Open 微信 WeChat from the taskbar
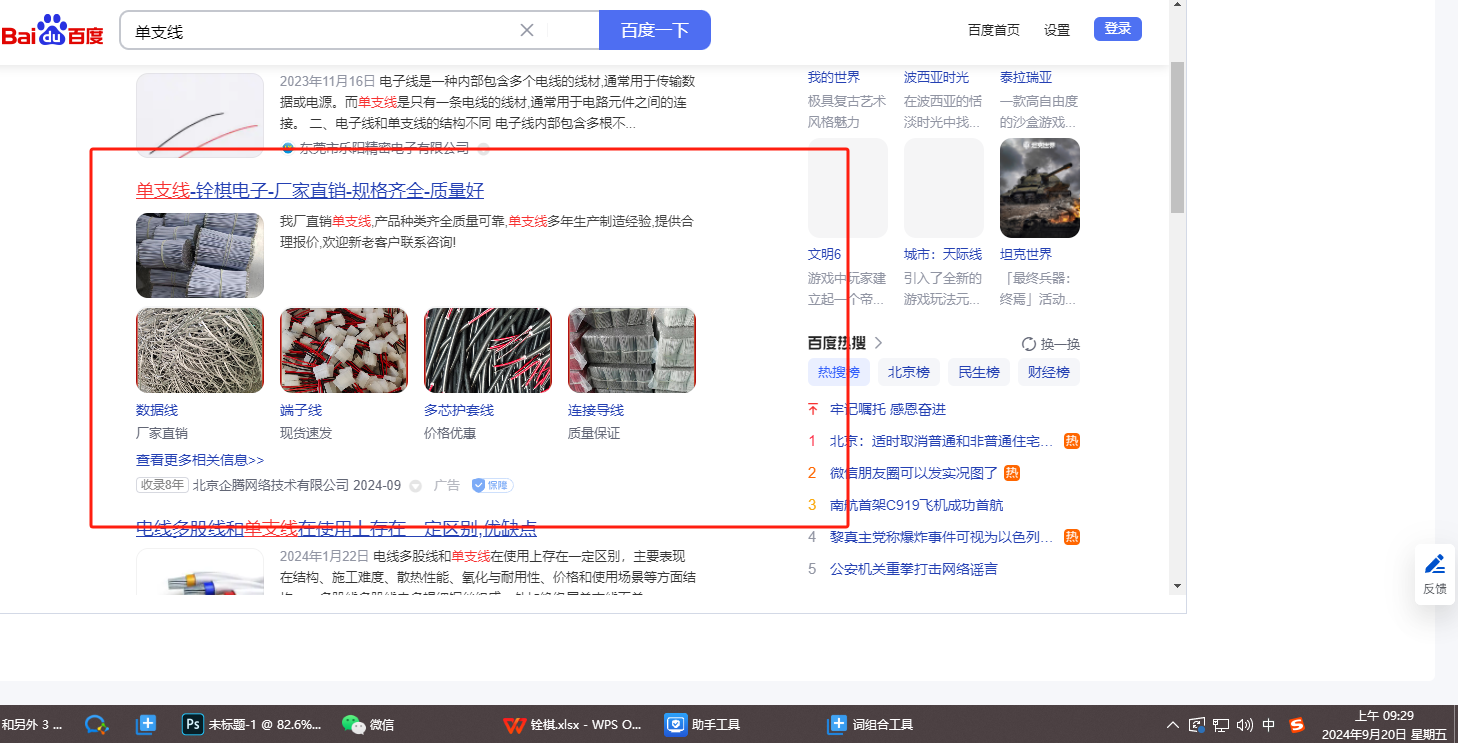 (x=369, y=725)
